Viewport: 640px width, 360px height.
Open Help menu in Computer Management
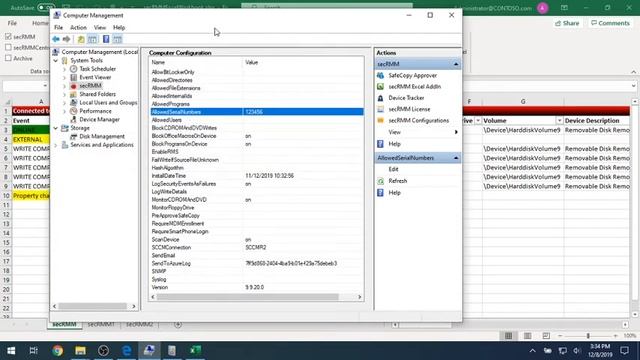point(119,27)
